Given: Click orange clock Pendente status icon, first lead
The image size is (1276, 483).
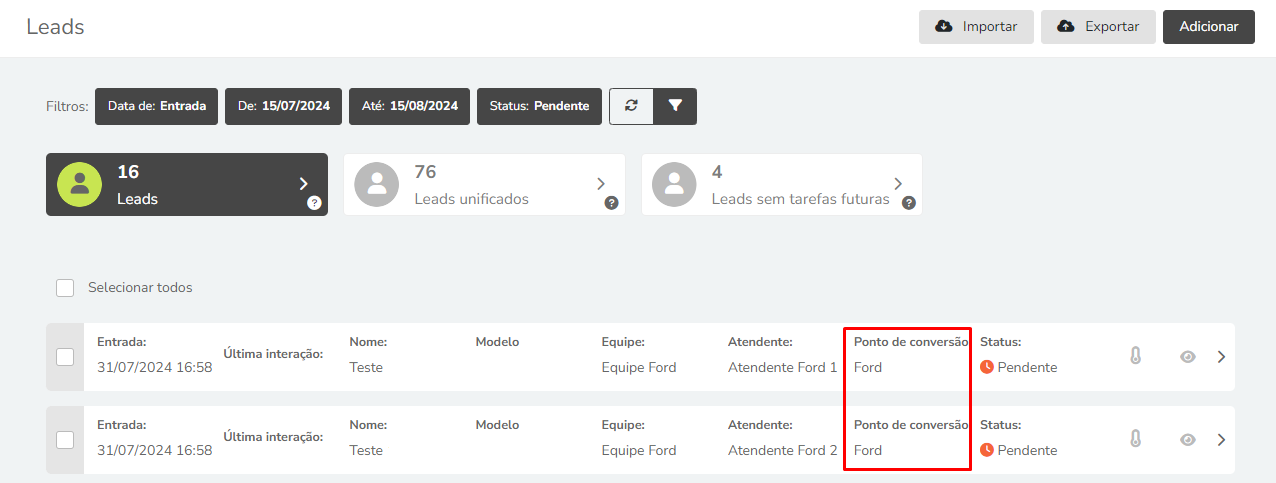Looking at the screenshot, I should 987,367.
